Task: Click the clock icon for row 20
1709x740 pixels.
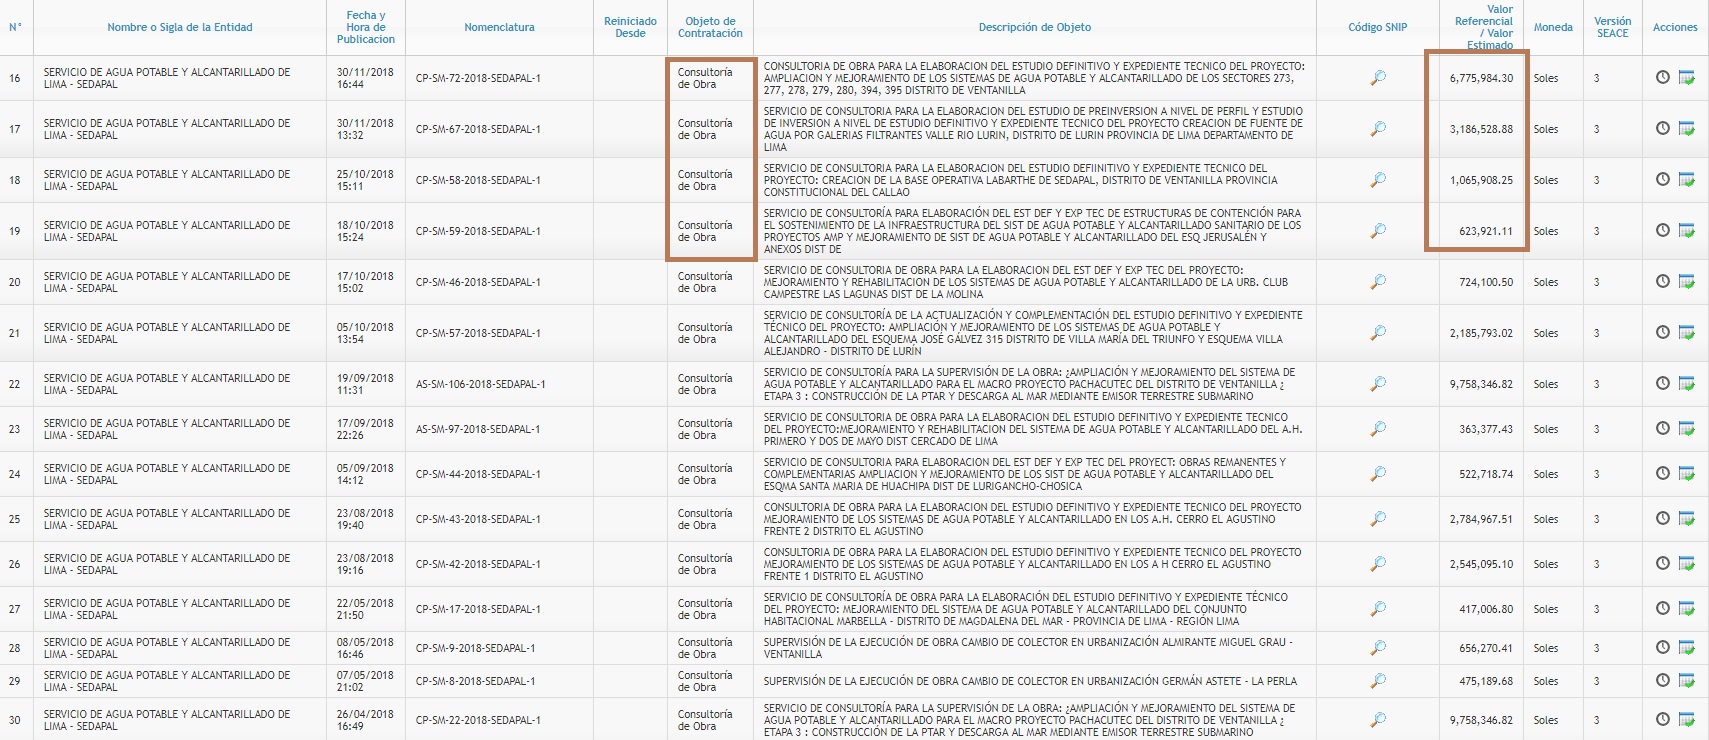Action: (1662, 282)
